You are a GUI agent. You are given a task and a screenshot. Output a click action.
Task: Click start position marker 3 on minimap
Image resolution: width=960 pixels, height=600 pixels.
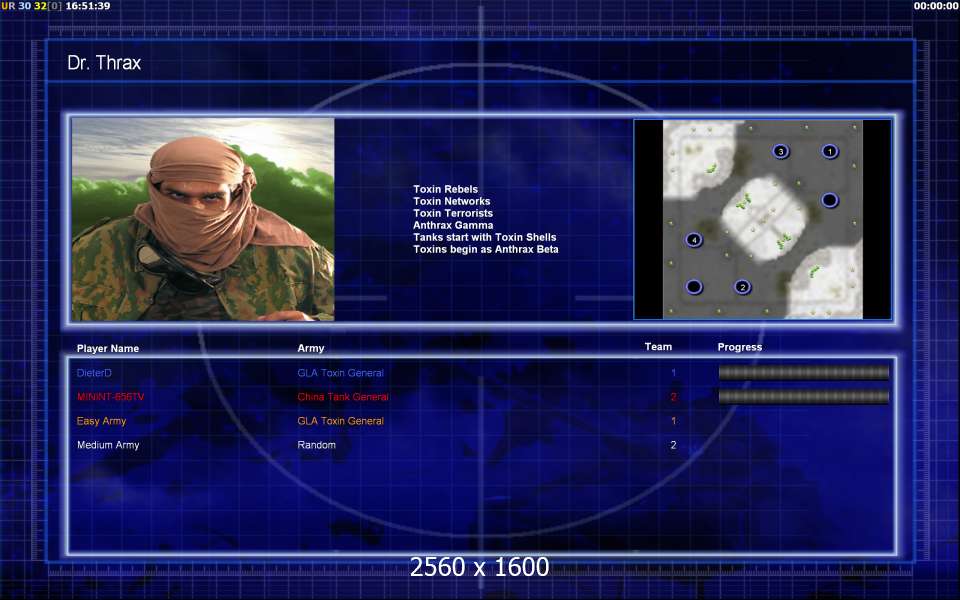[781, 151]
